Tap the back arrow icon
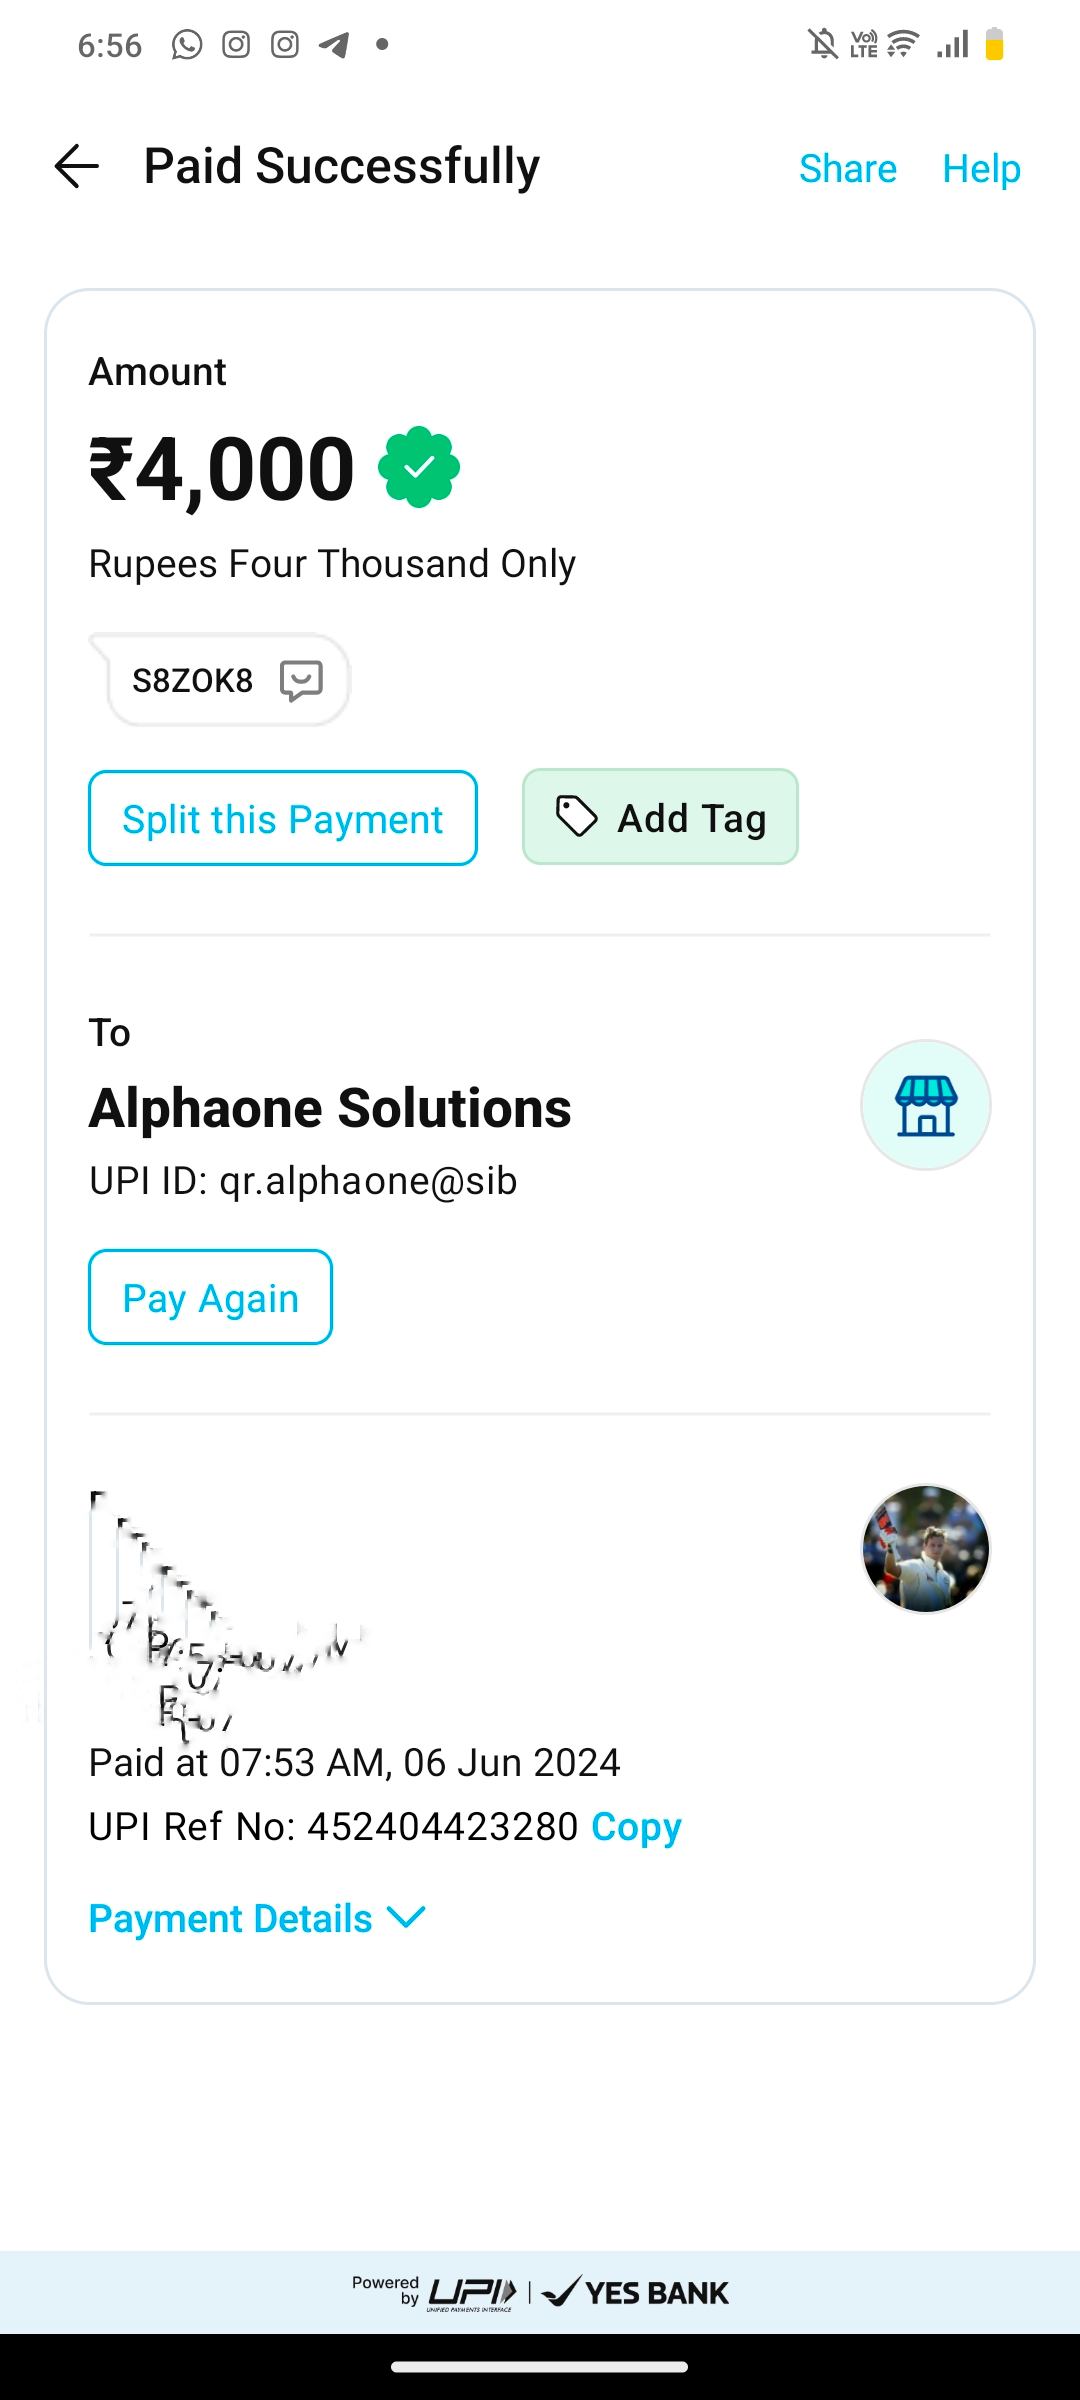The image size is (1080, 2400). 76,166
